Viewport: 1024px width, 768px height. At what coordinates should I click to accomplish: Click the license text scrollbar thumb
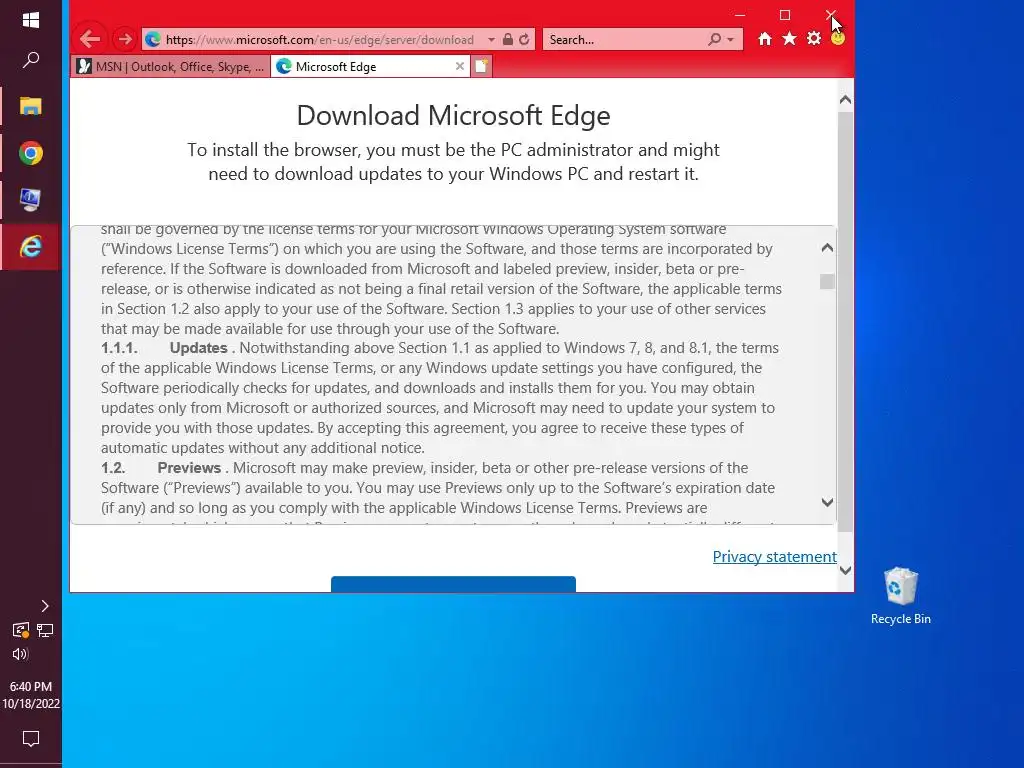827,281
